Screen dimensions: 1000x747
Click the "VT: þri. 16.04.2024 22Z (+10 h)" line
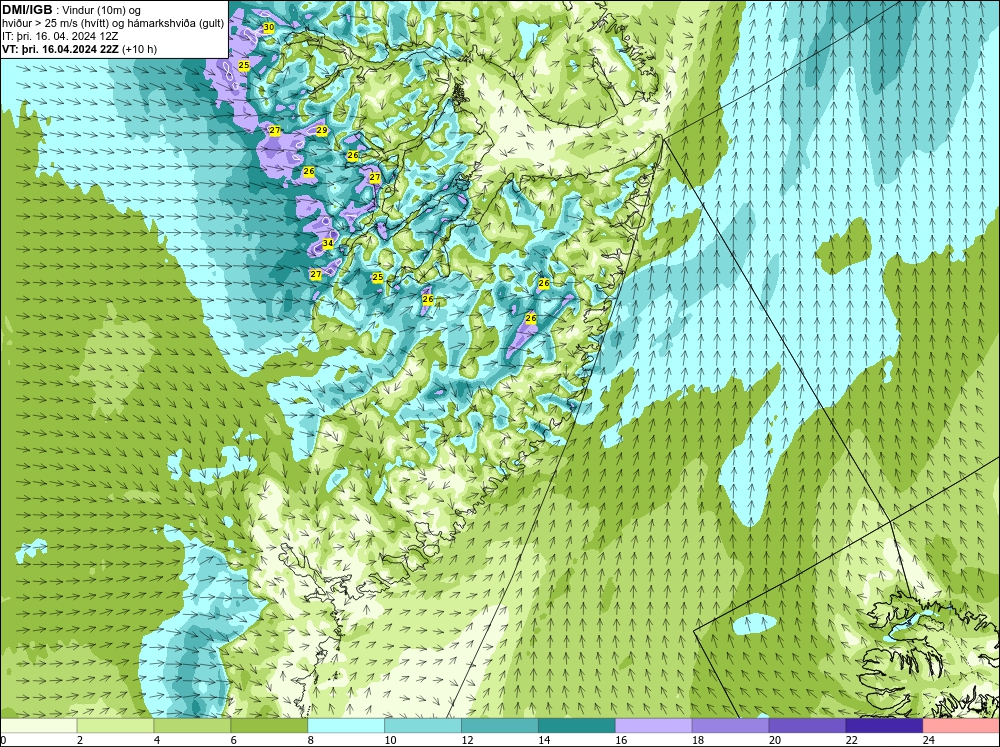79,49
